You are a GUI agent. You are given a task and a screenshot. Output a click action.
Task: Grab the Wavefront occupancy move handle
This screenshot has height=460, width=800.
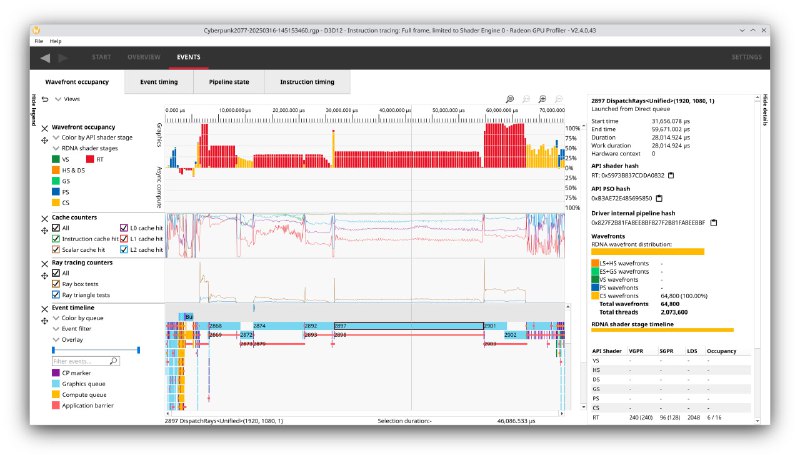tap(45, 140)
